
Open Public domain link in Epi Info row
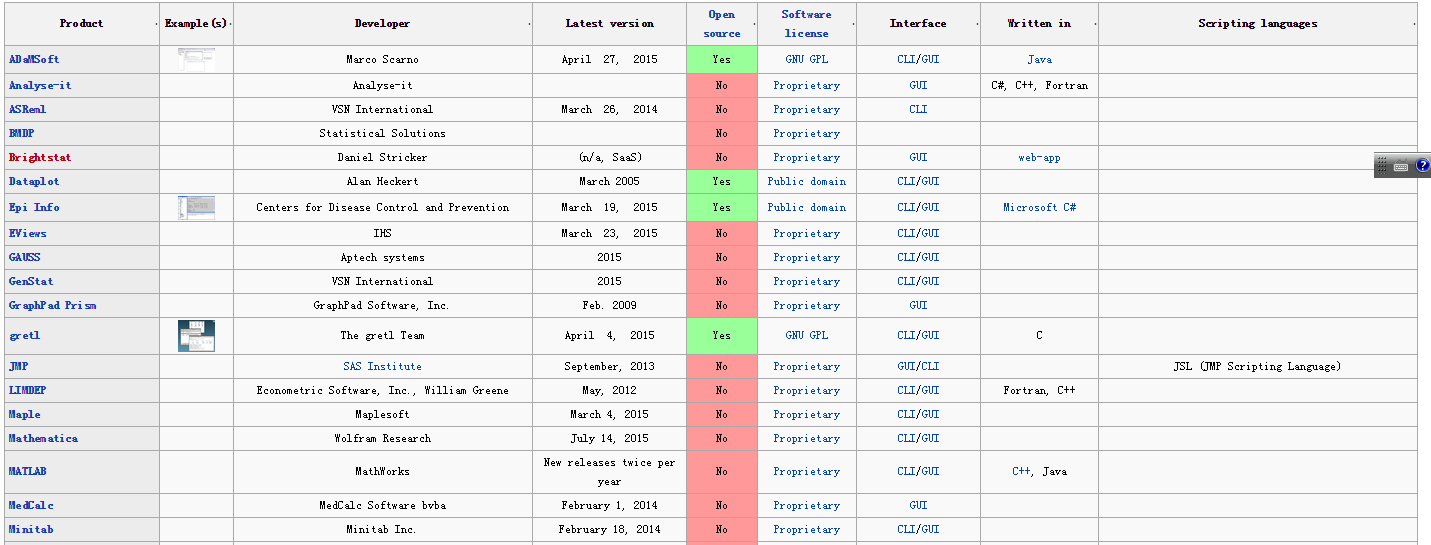[x=806, y=207]
